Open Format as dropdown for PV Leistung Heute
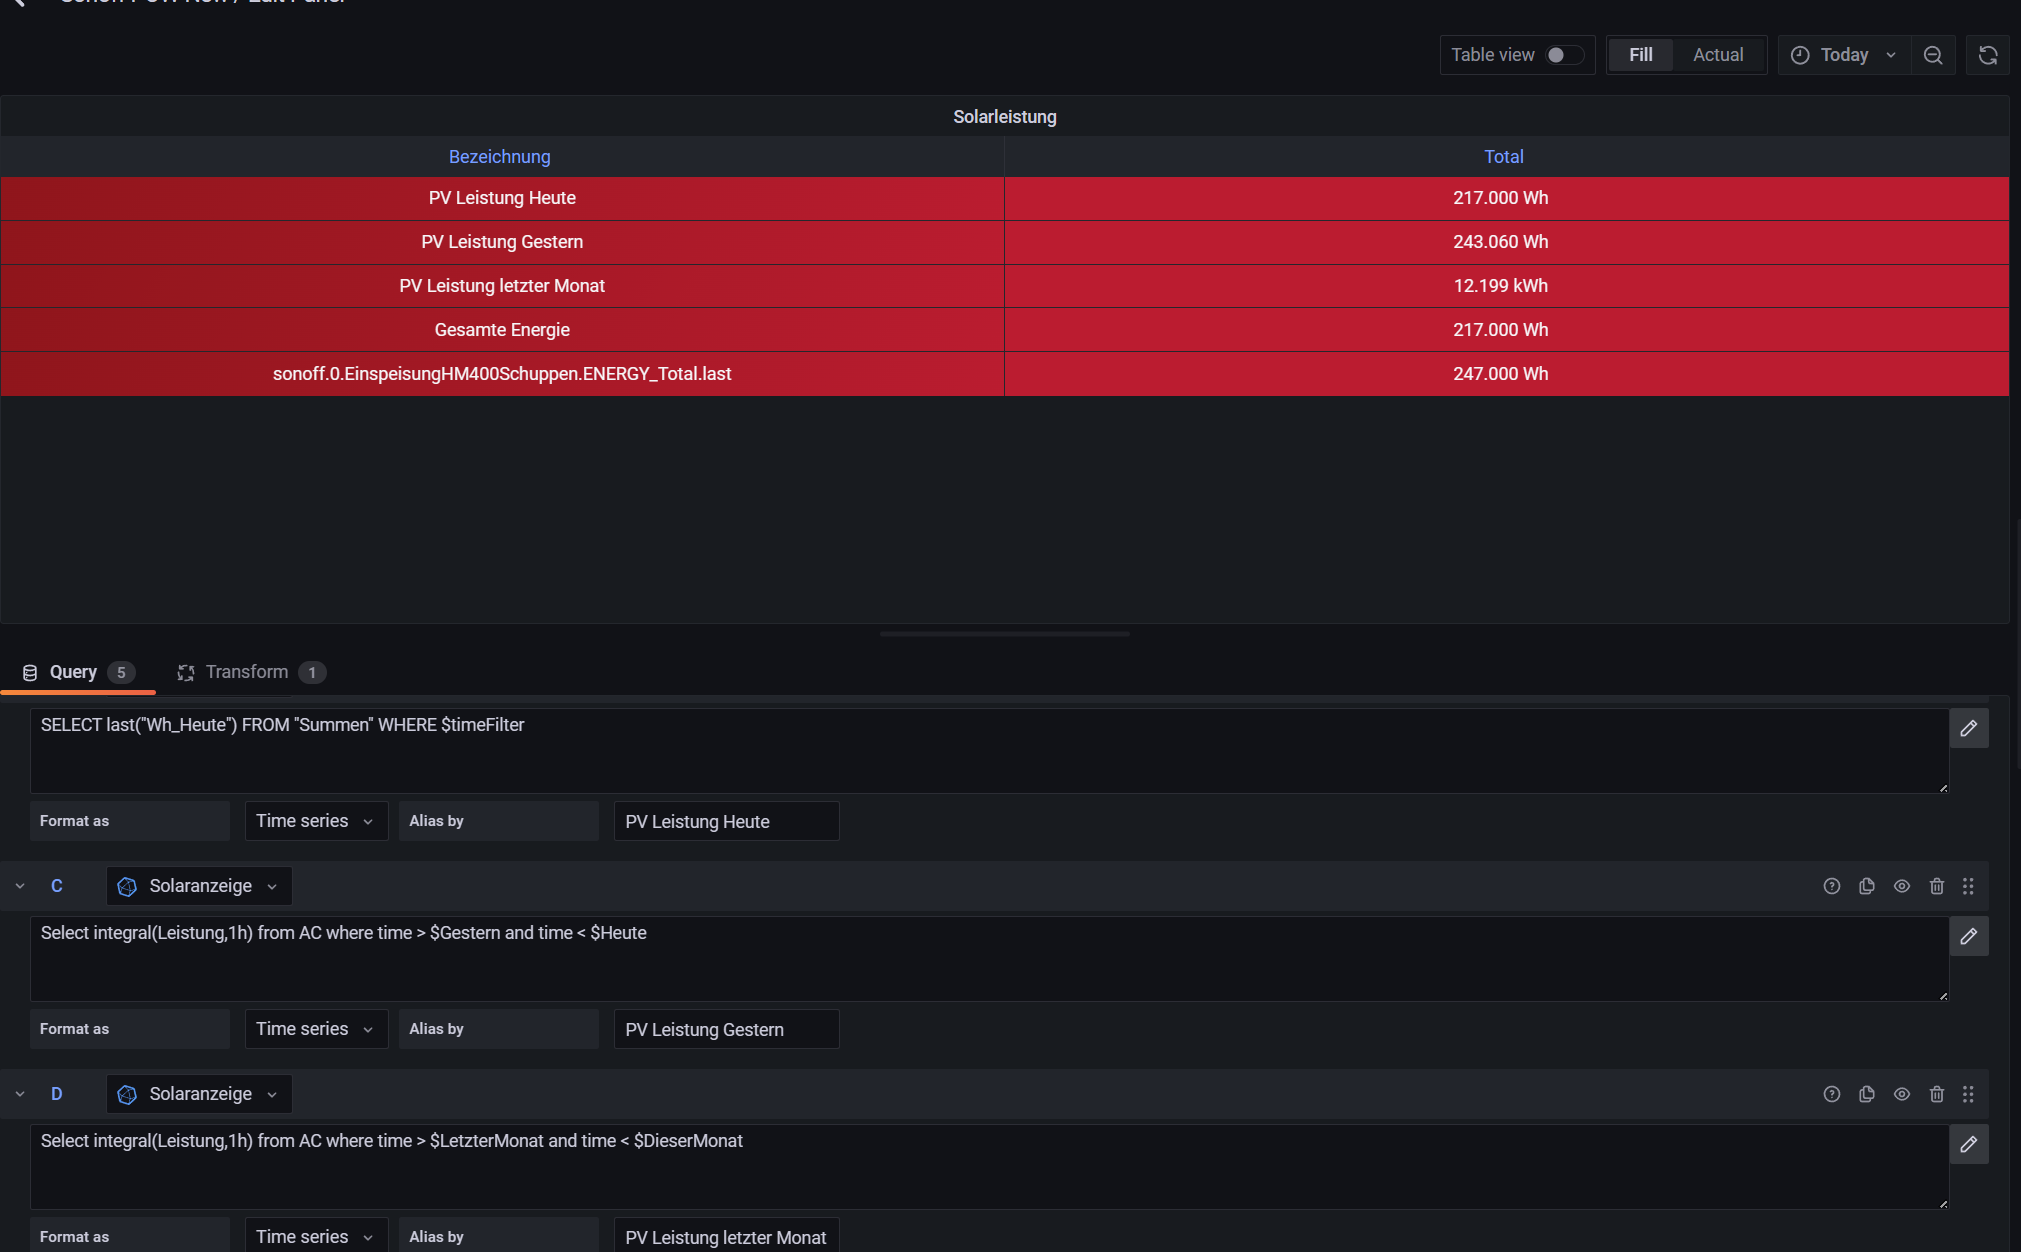This screenshot has height=1252, width=2021. (x=316, y=821)
